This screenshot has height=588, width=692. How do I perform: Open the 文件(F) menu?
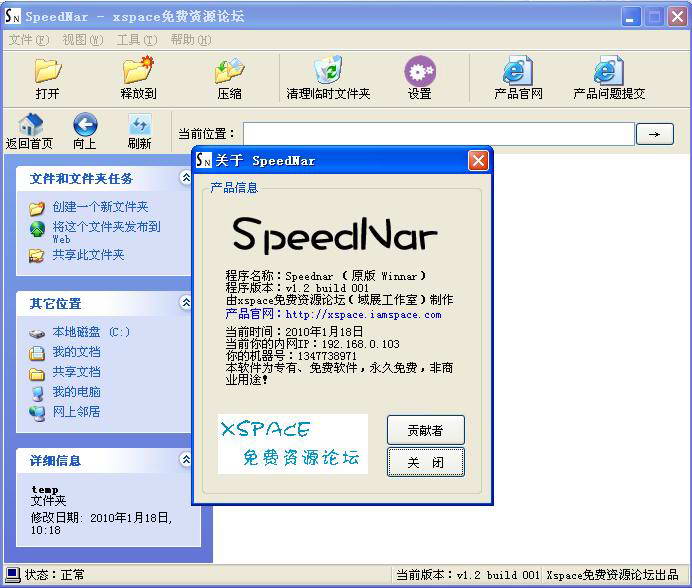point(29,40)
